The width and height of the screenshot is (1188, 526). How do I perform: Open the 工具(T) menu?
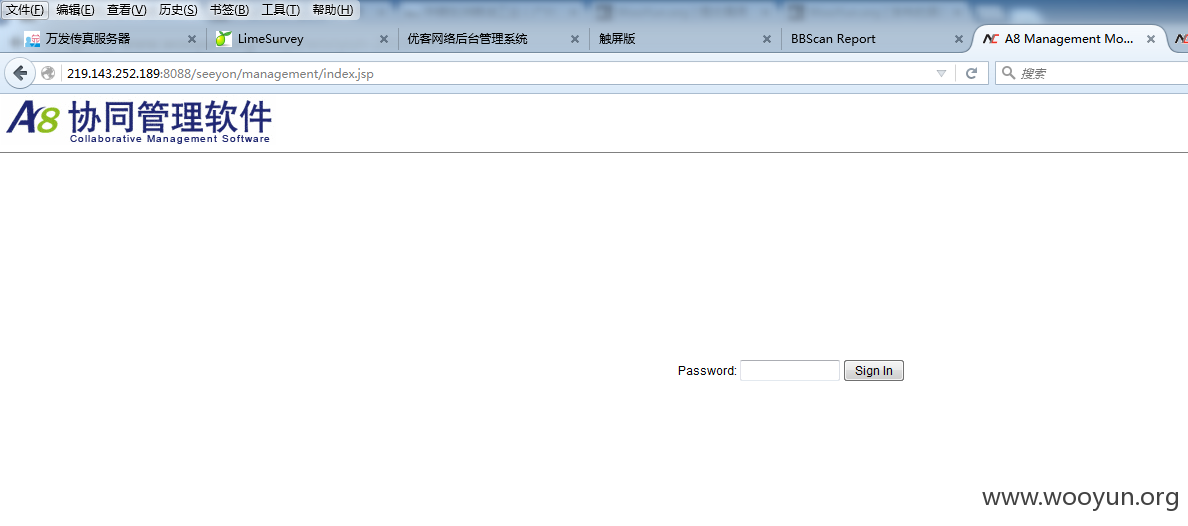pyautogui.click(x=280, y=10)
